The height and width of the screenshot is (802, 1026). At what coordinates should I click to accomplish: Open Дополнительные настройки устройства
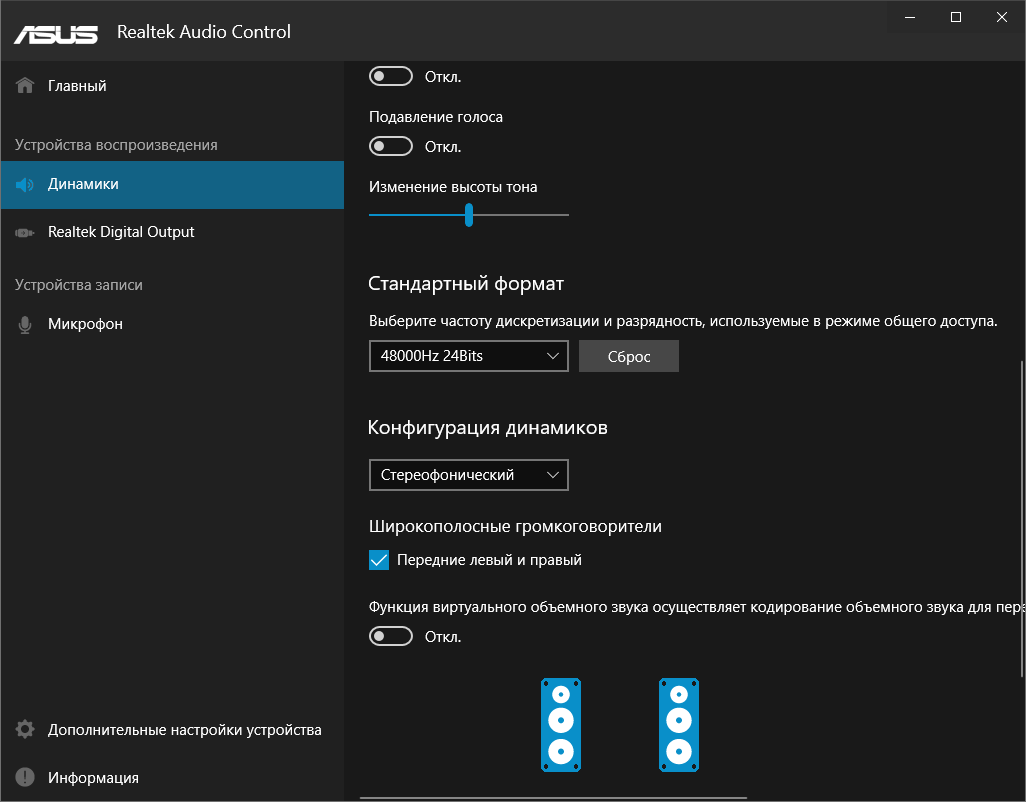(x=184, y=730)
